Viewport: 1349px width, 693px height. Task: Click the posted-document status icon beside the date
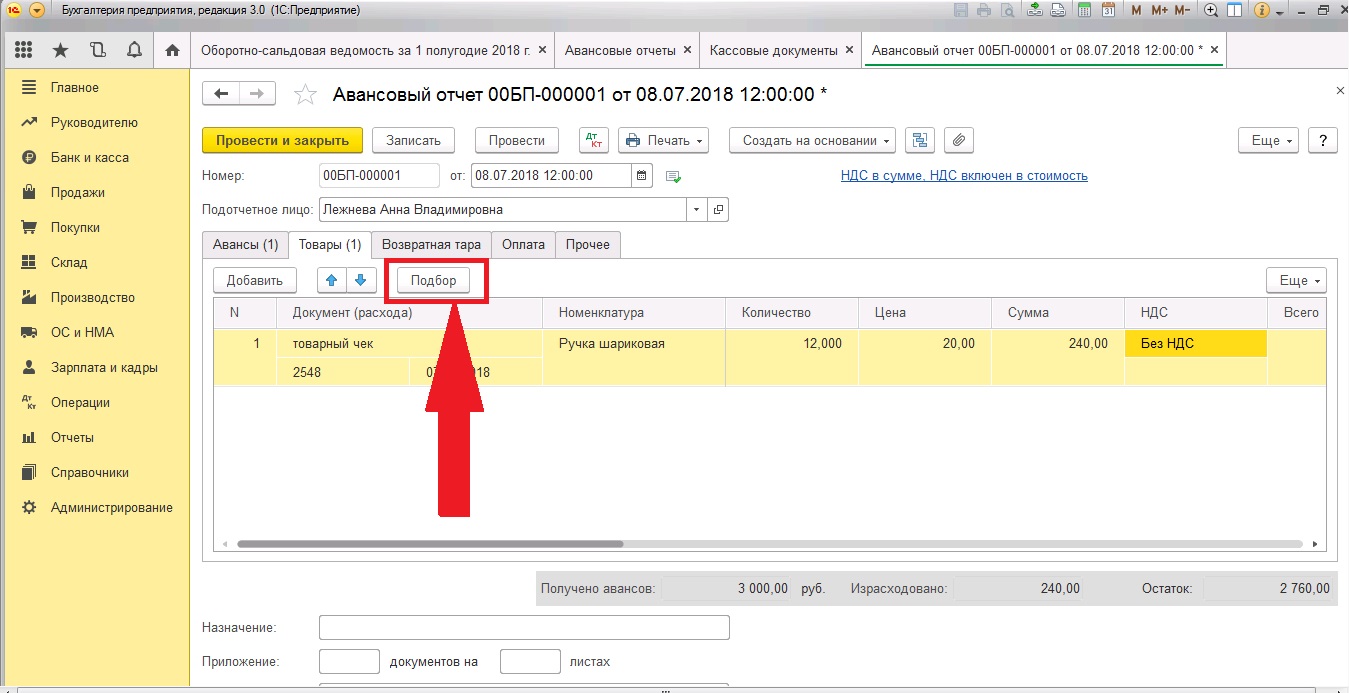tap(673, 177)
